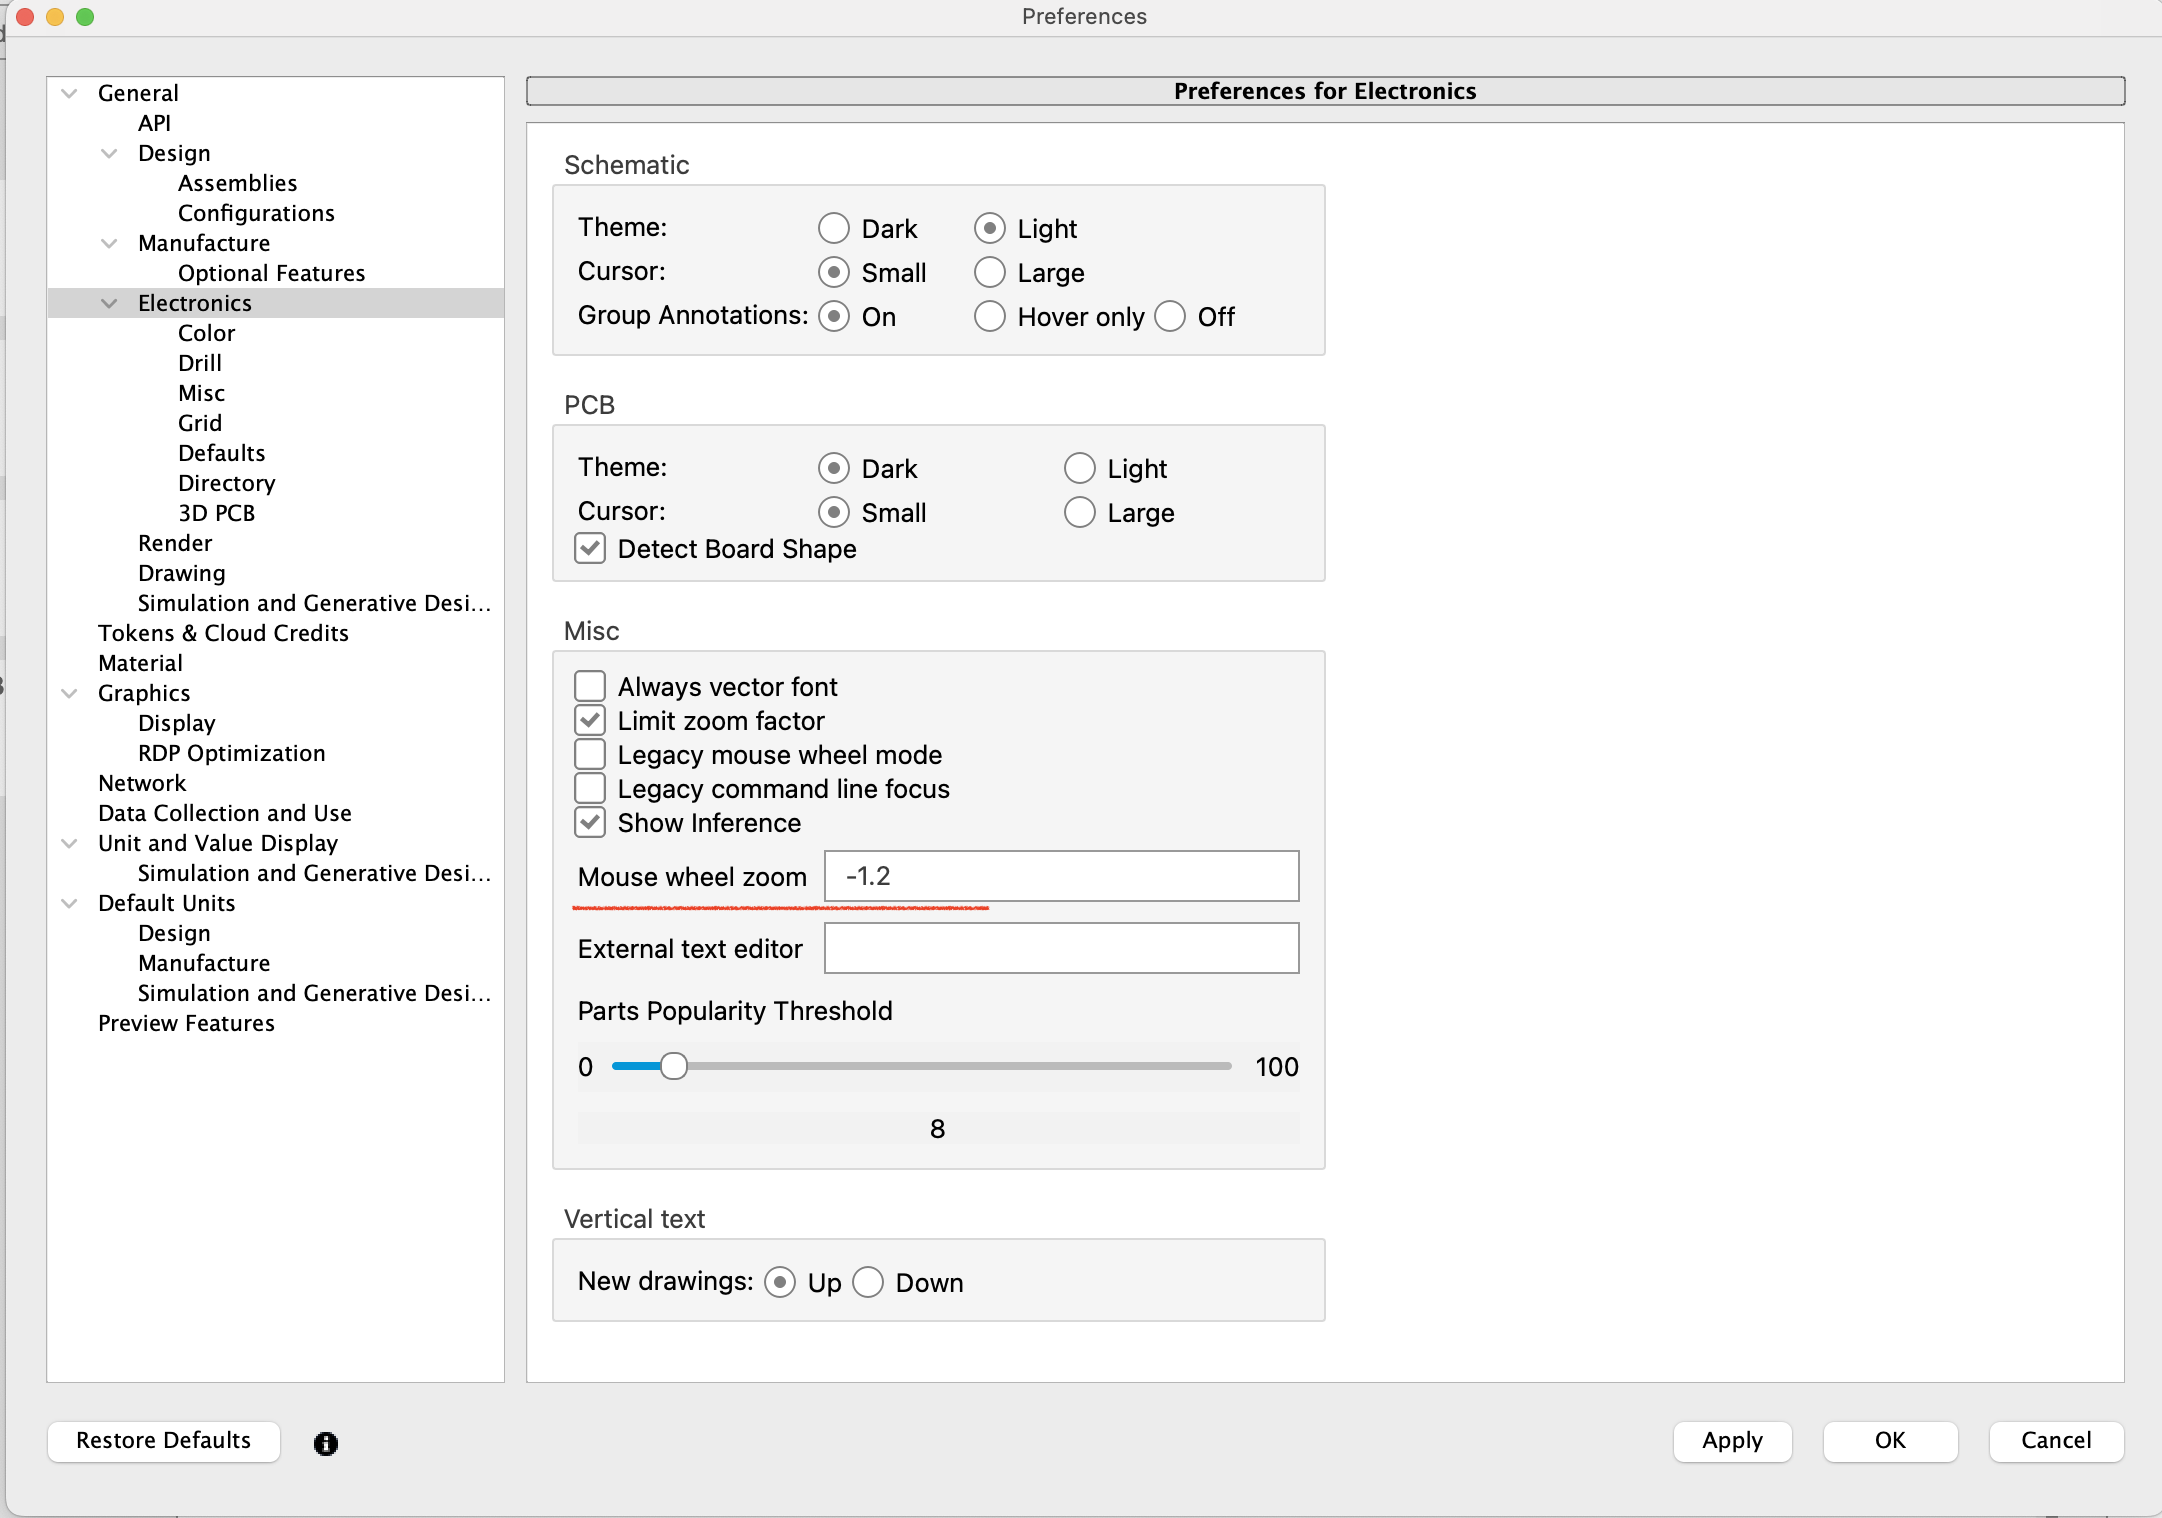Collapse the Graphics tree section
Viewport: 2162px width, 1518px height.
click(69, 693)
